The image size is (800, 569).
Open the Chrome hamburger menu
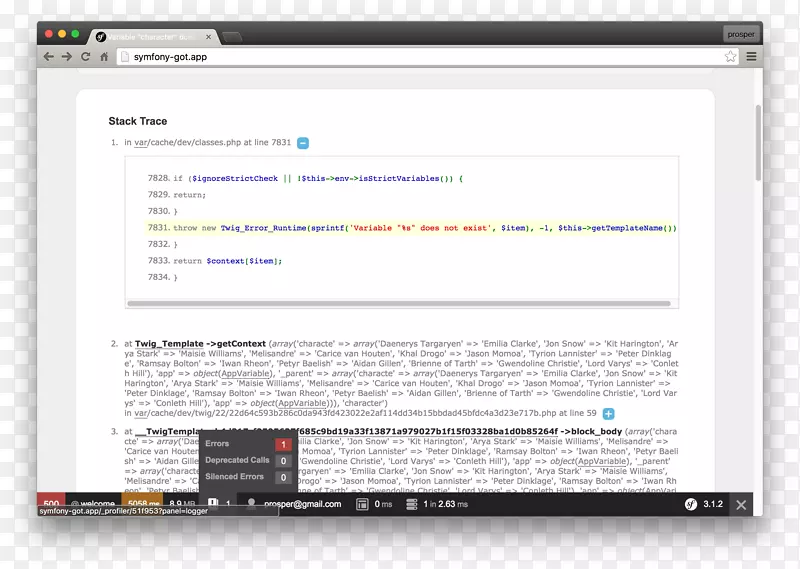coord(751,57)
